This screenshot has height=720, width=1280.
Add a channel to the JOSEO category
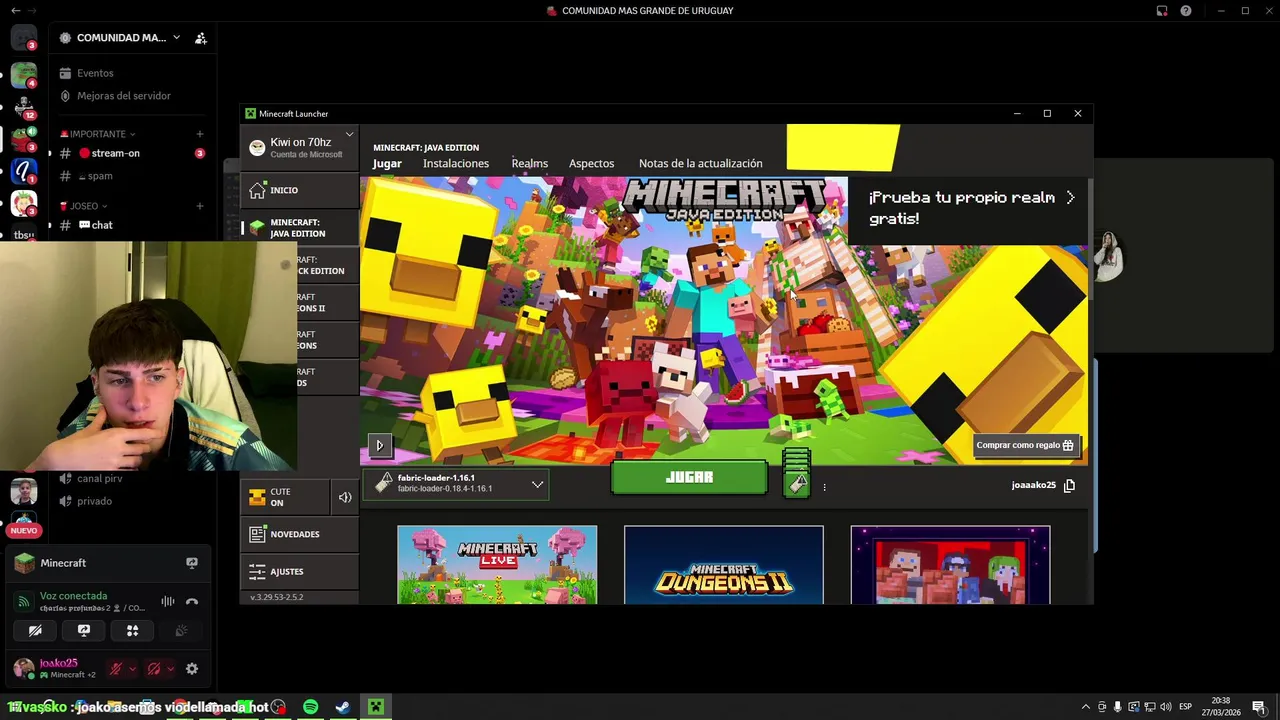[x=199, y=206]
